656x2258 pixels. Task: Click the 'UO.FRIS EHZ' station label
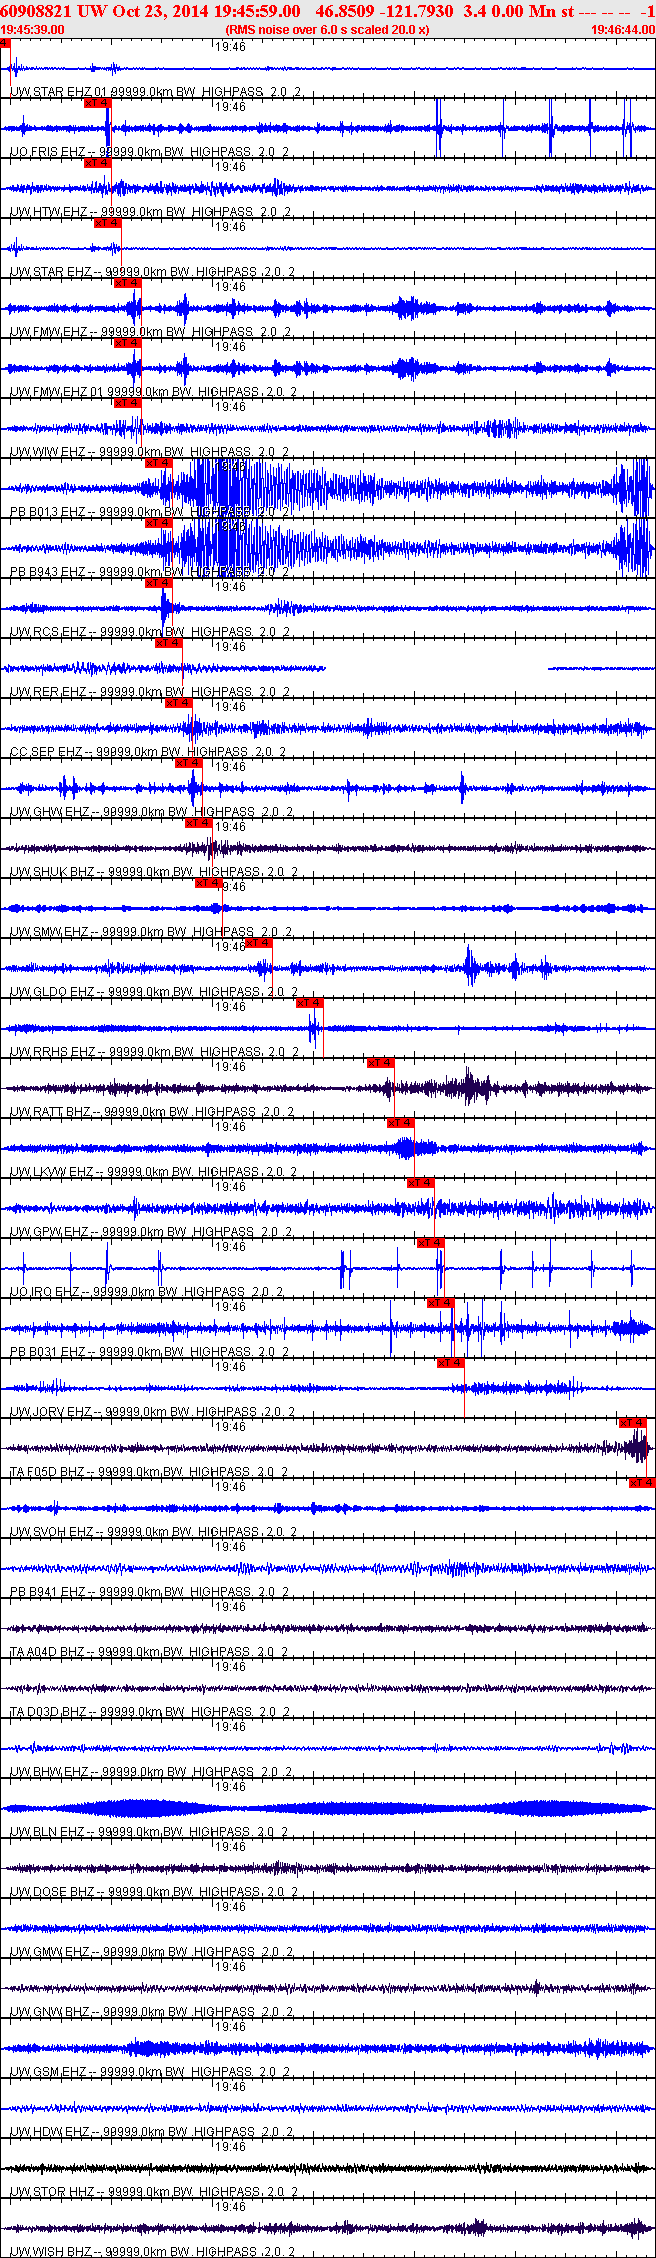pyautogui.click(x=47, y=152)
